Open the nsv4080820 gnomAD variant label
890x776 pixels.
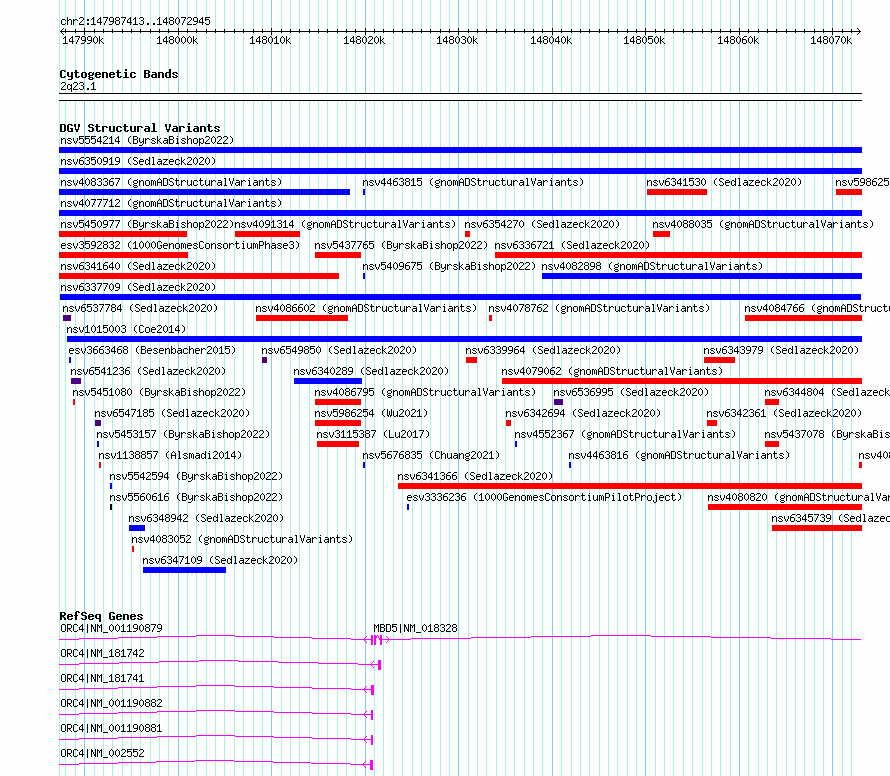coord(798,497)
